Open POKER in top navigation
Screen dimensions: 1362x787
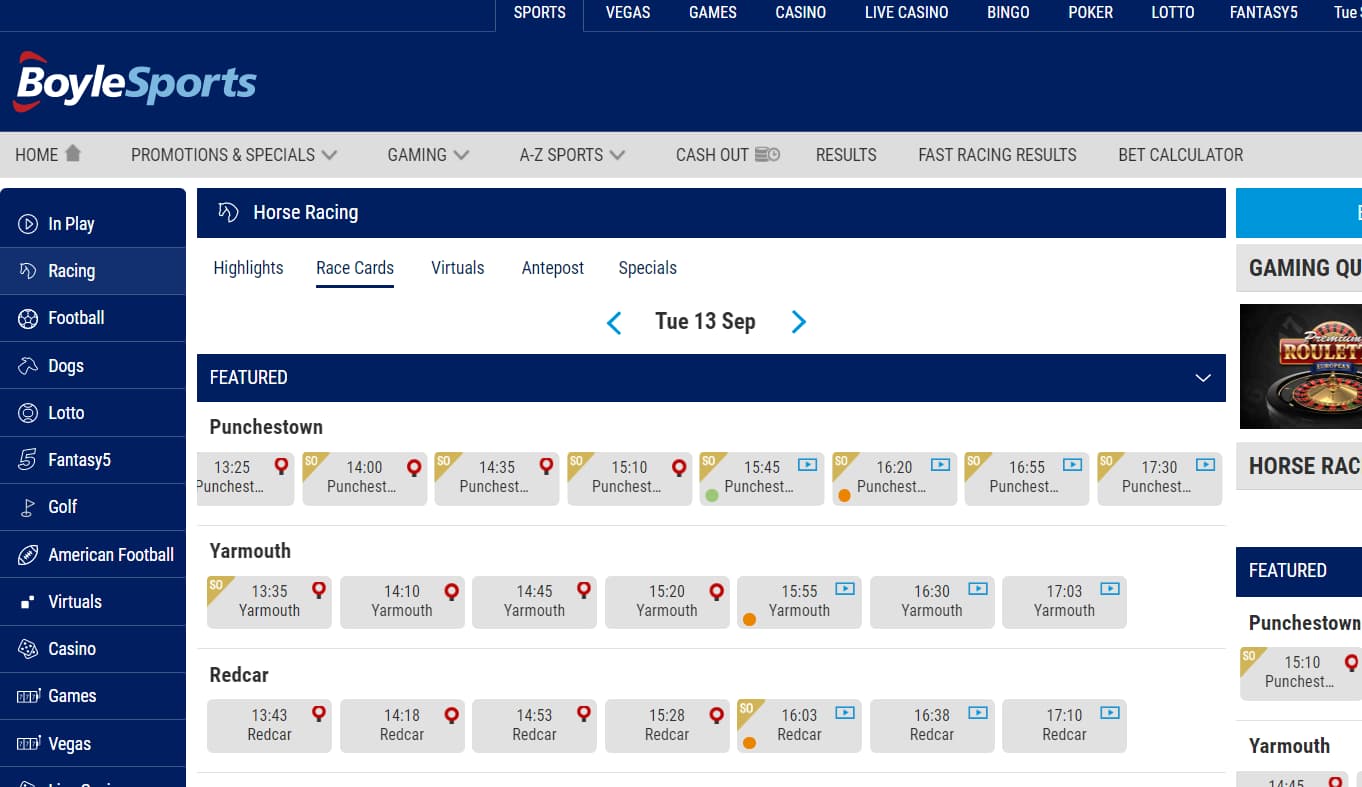pyautogui.click(x=1090, y=13)
